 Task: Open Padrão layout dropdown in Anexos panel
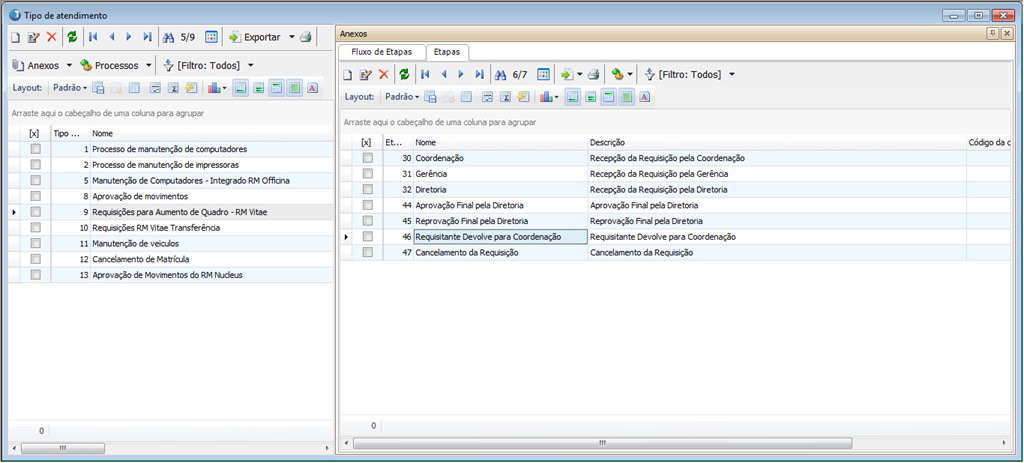click(x=402, y=97)
